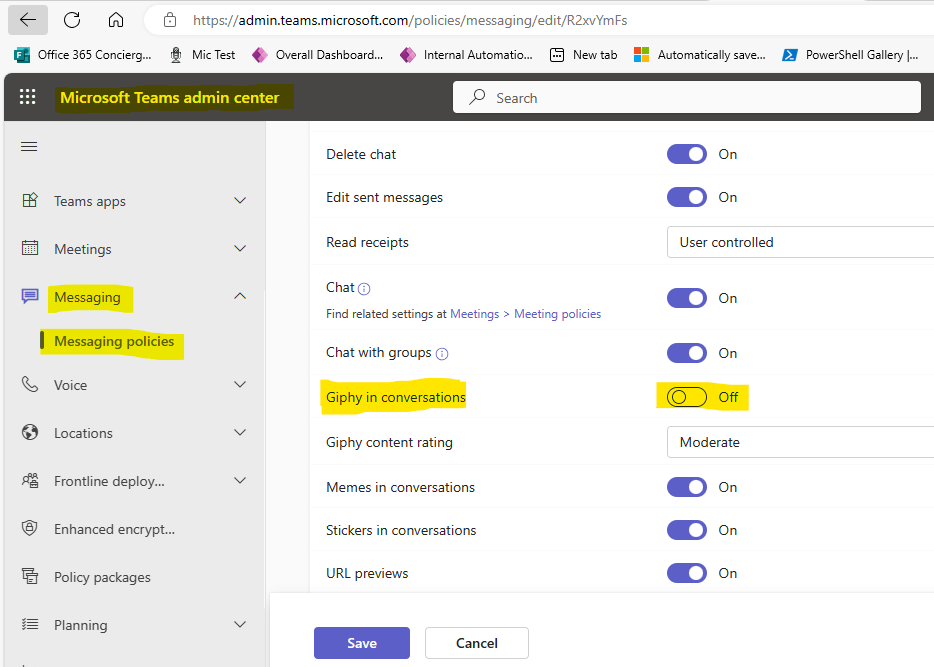
Task: Turn off Delete chat toggle
Action: (x=687, y=154)
